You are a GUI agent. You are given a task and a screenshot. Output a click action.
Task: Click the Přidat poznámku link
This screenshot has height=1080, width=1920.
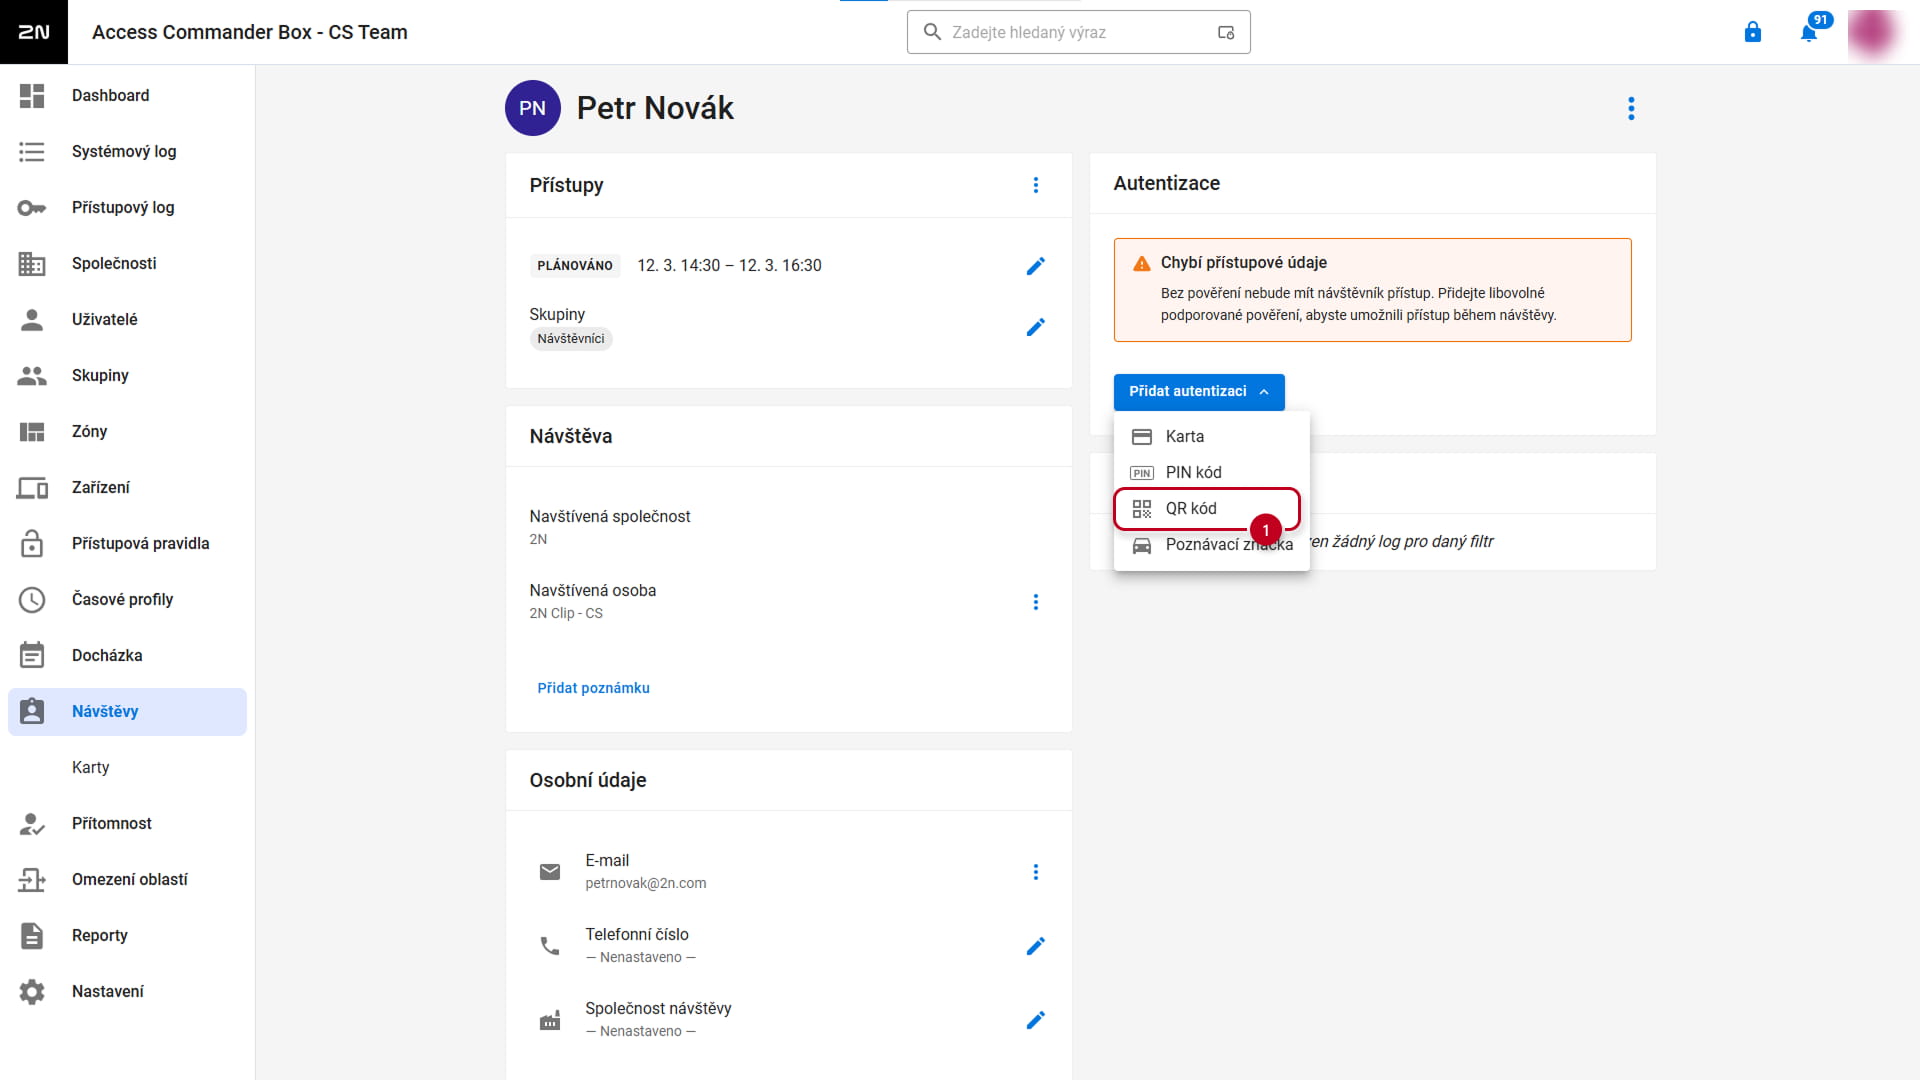point(593,688)
